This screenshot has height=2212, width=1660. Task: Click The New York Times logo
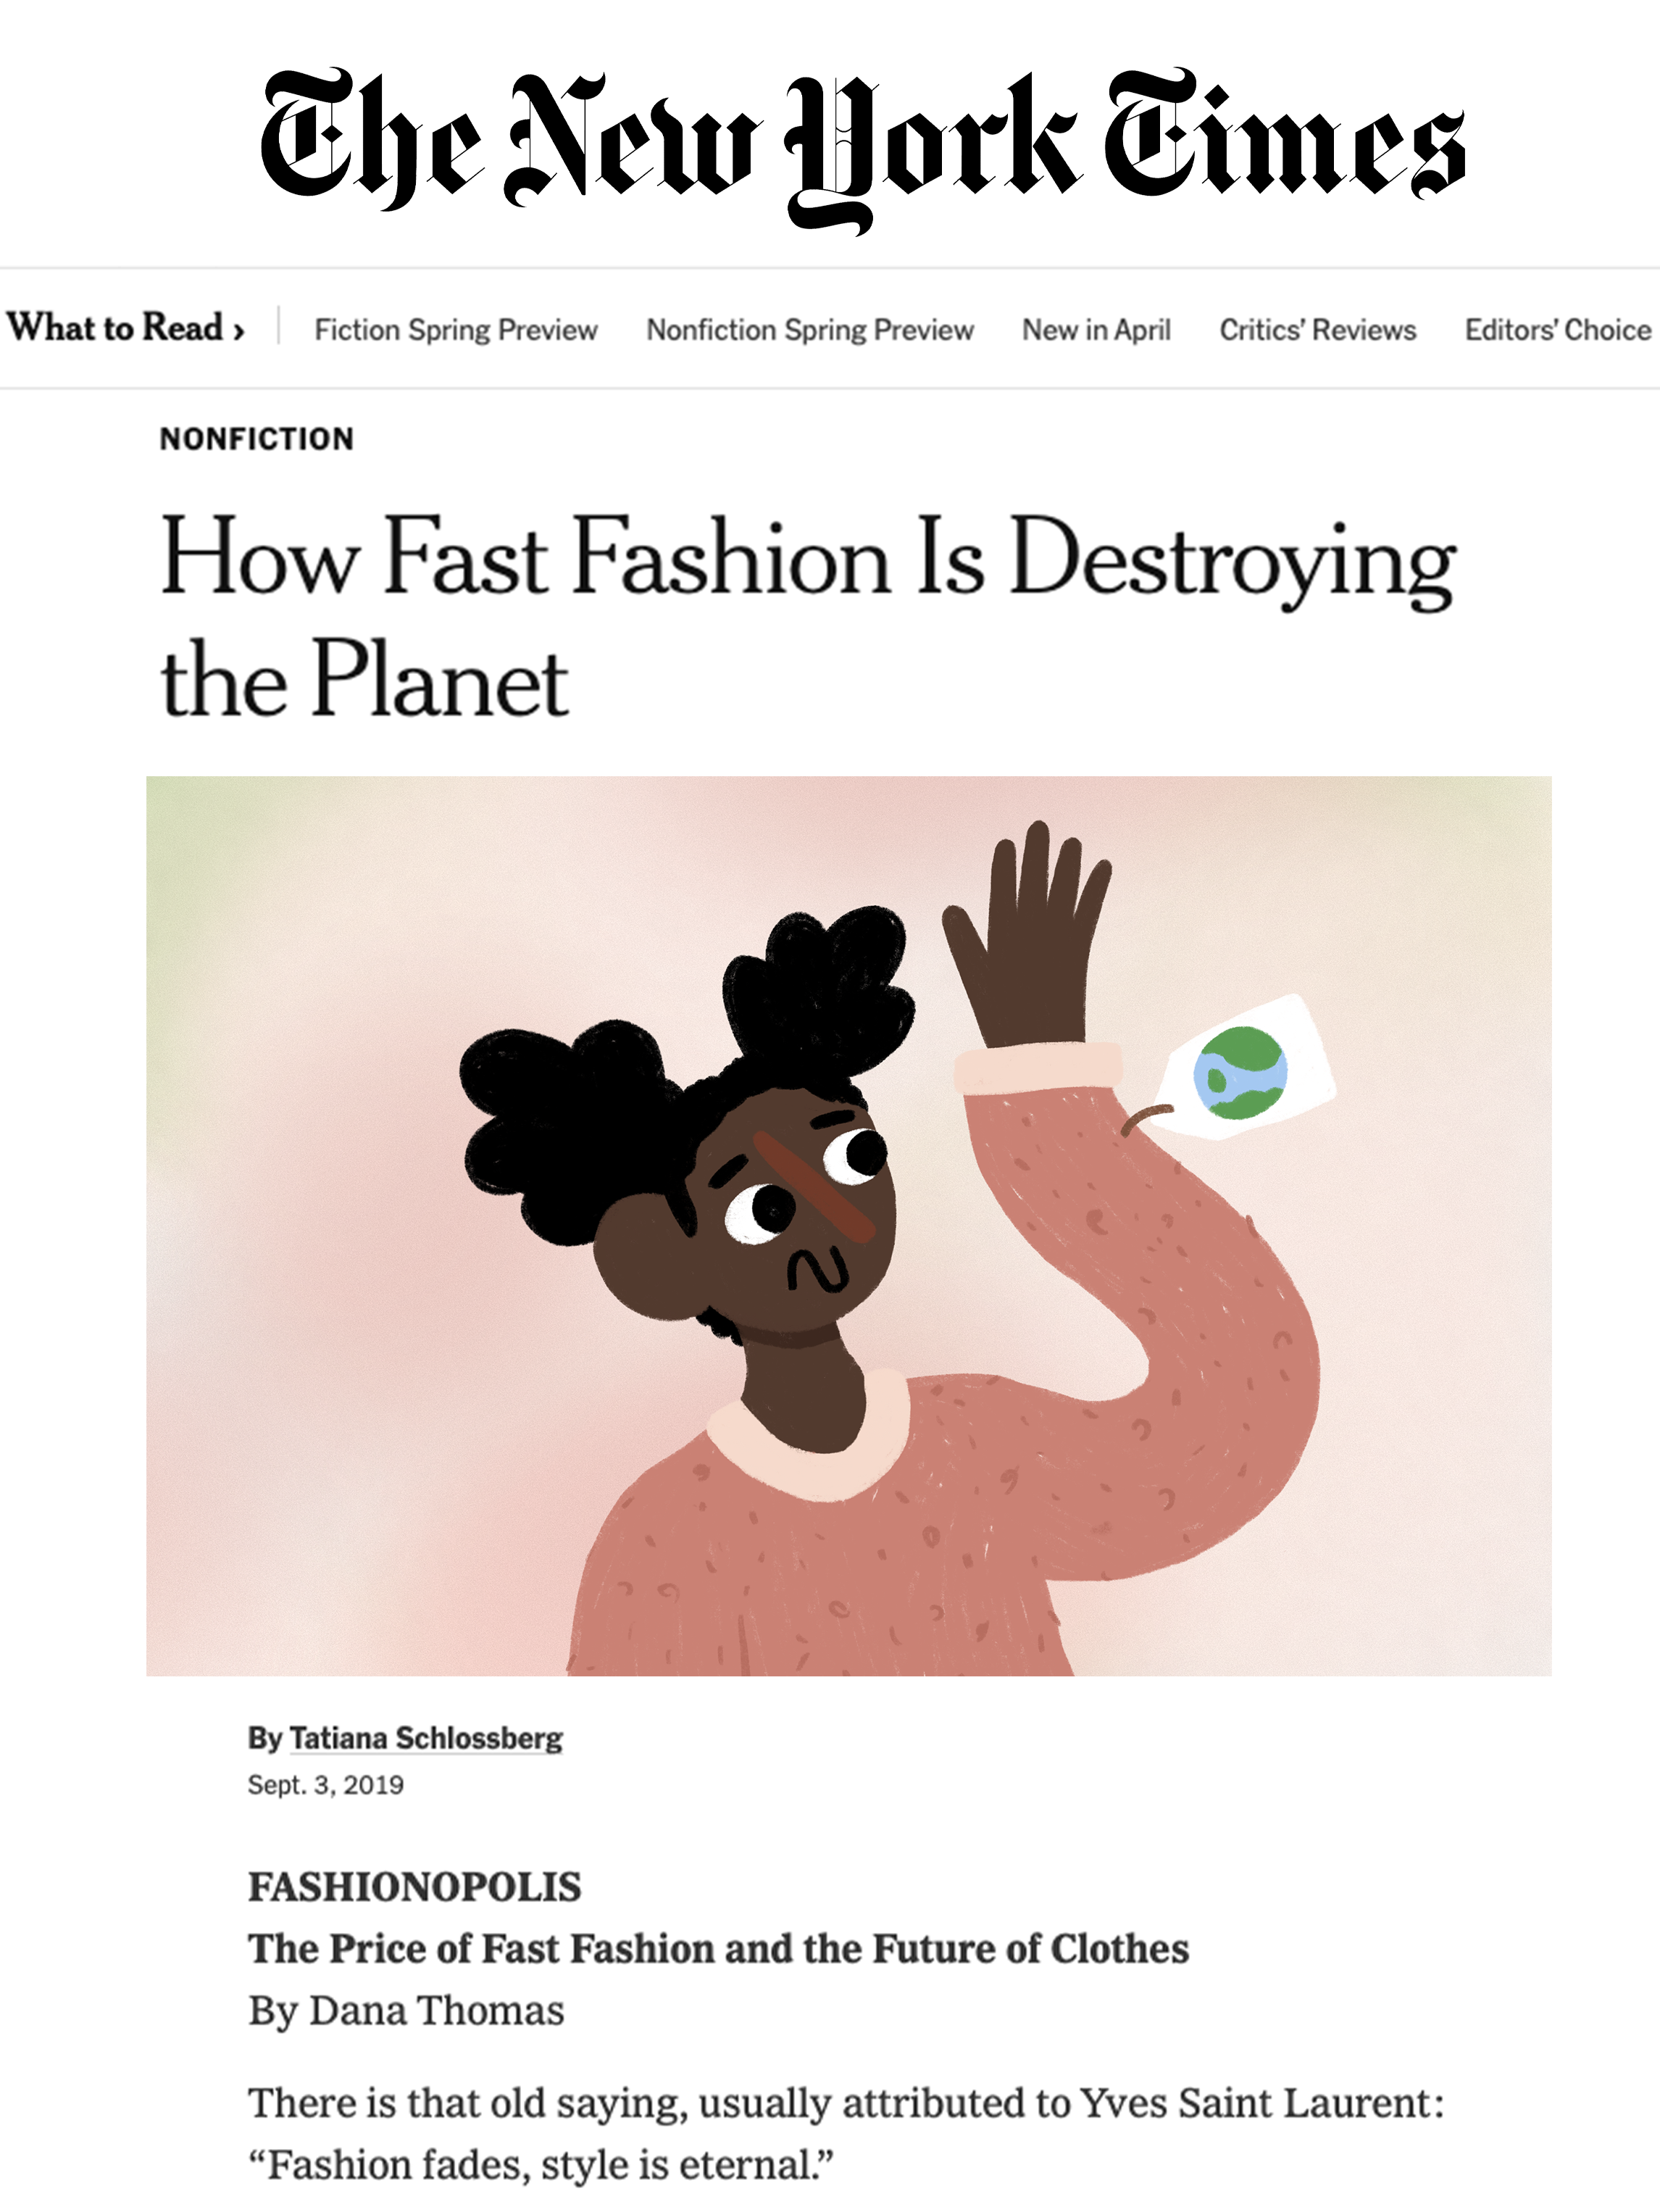click(862, 150)
